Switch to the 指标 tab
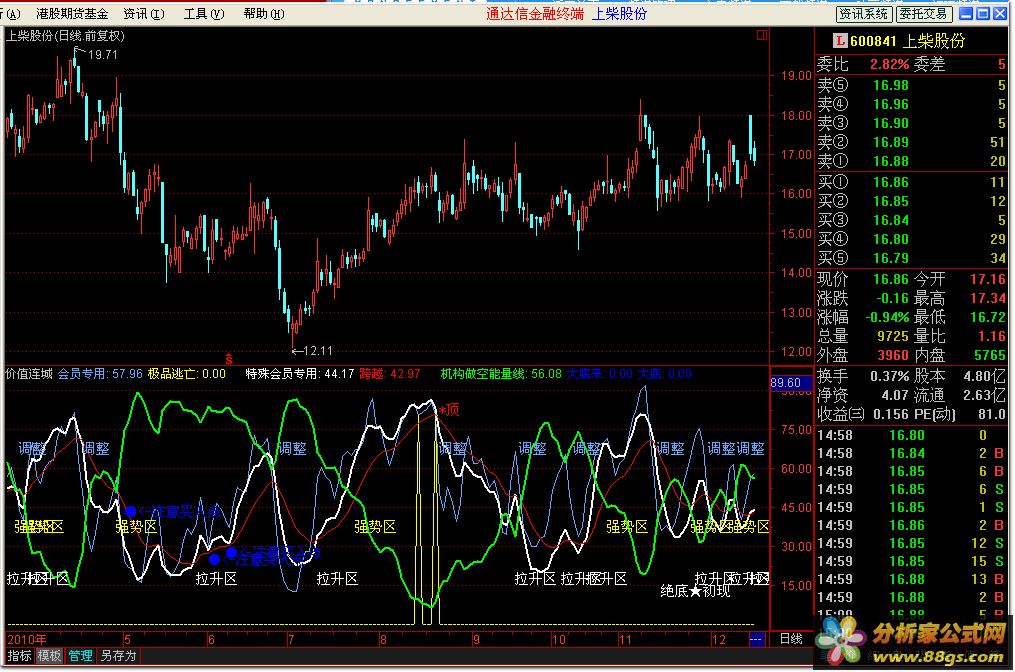 click(x=19, y=656)
